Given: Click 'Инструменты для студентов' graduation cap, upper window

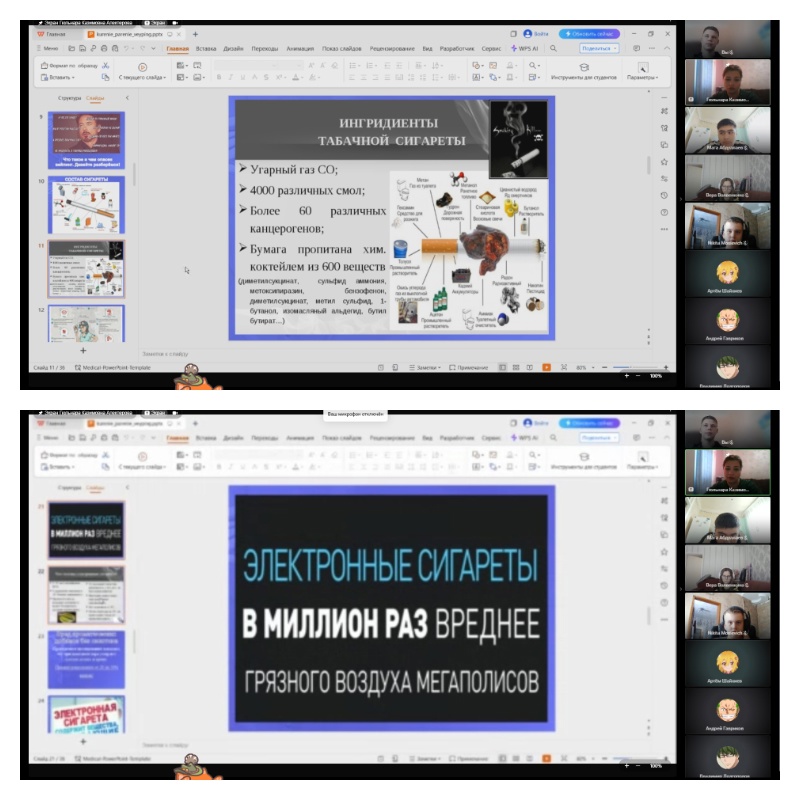Looking at the screenshot, I should [x=584, y=67].
